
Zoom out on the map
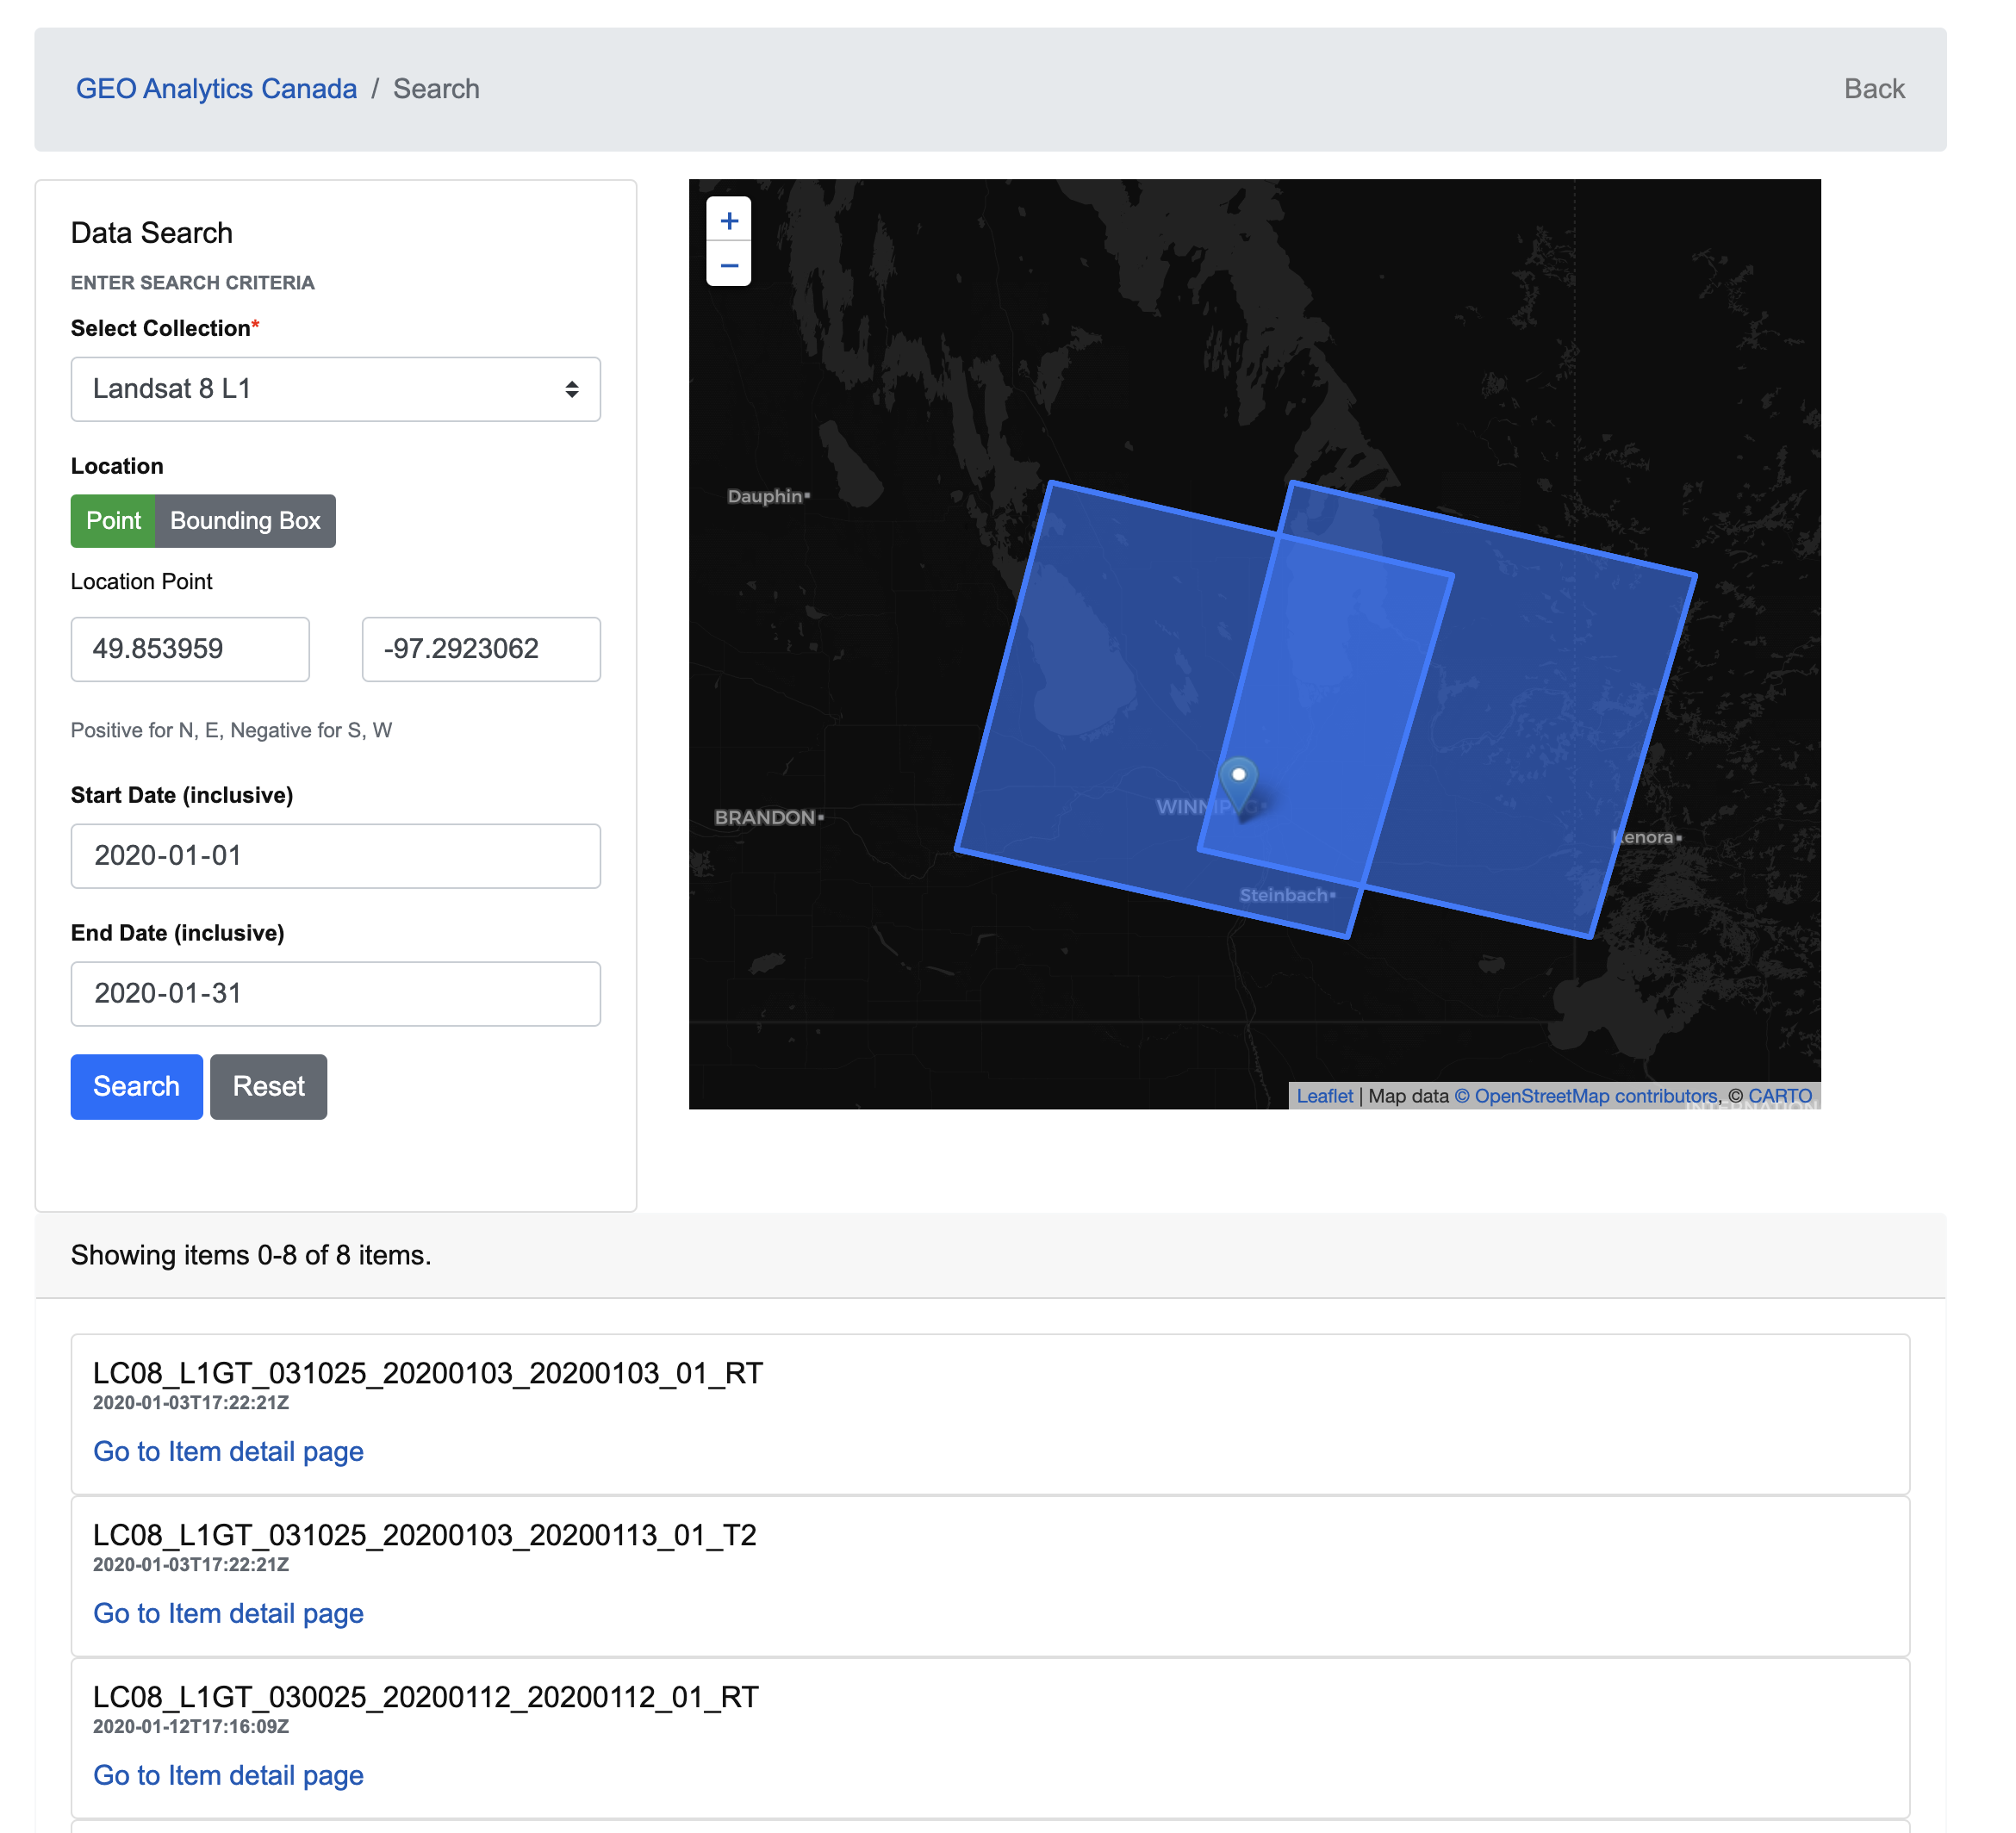(x=729, y=265)
